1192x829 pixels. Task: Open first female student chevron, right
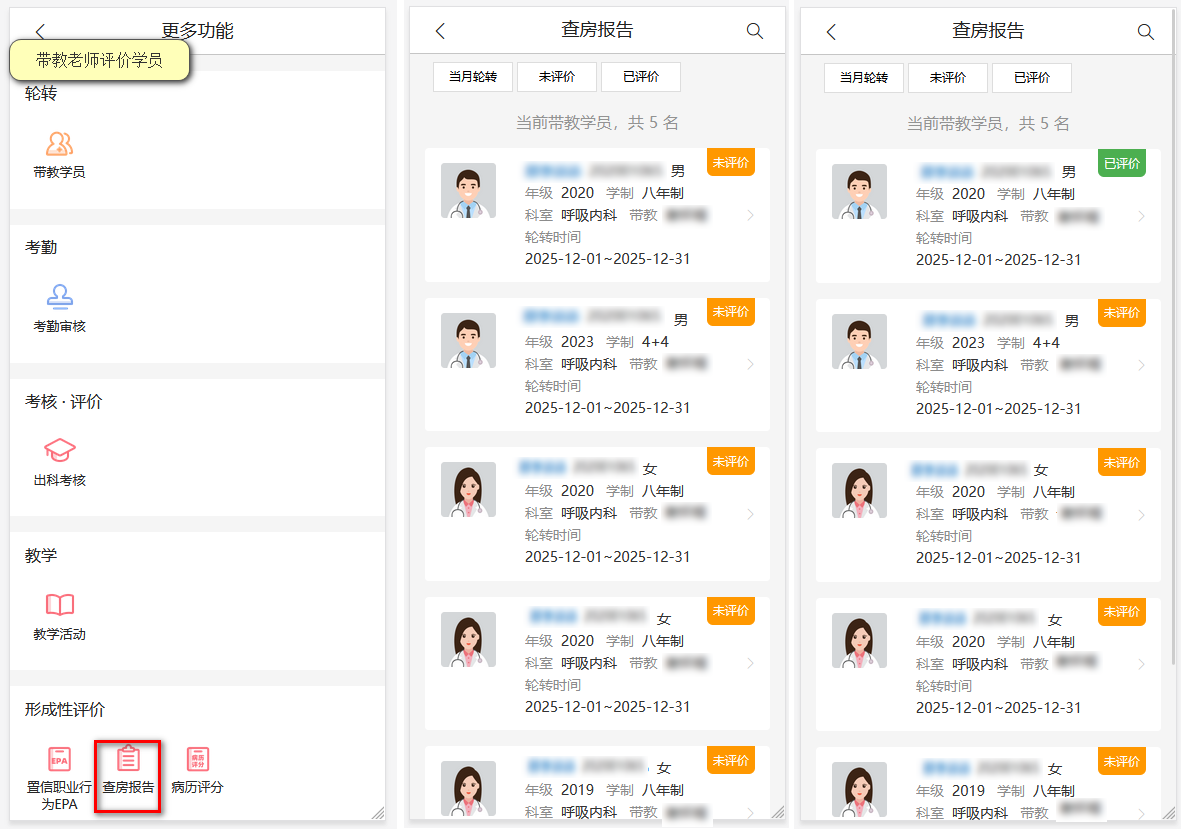coord(1141,515)
